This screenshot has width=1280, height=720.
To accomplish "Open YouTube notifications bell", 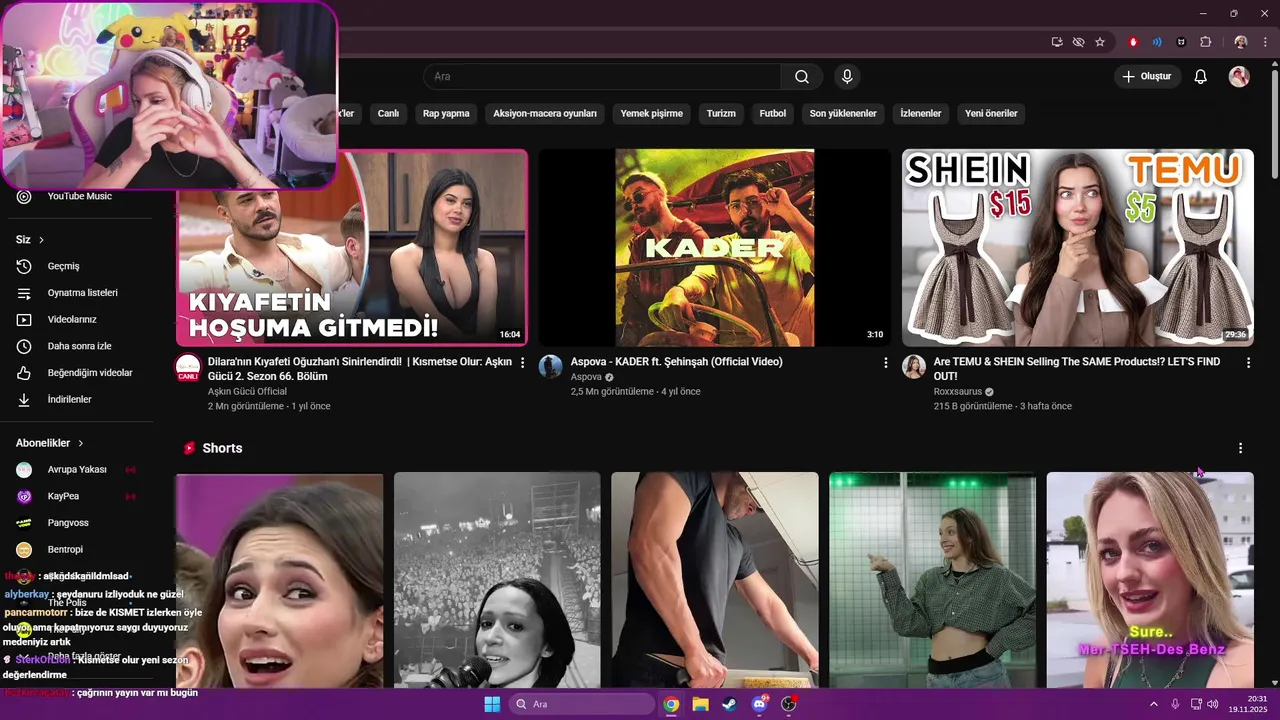I will pos(1201,77).
